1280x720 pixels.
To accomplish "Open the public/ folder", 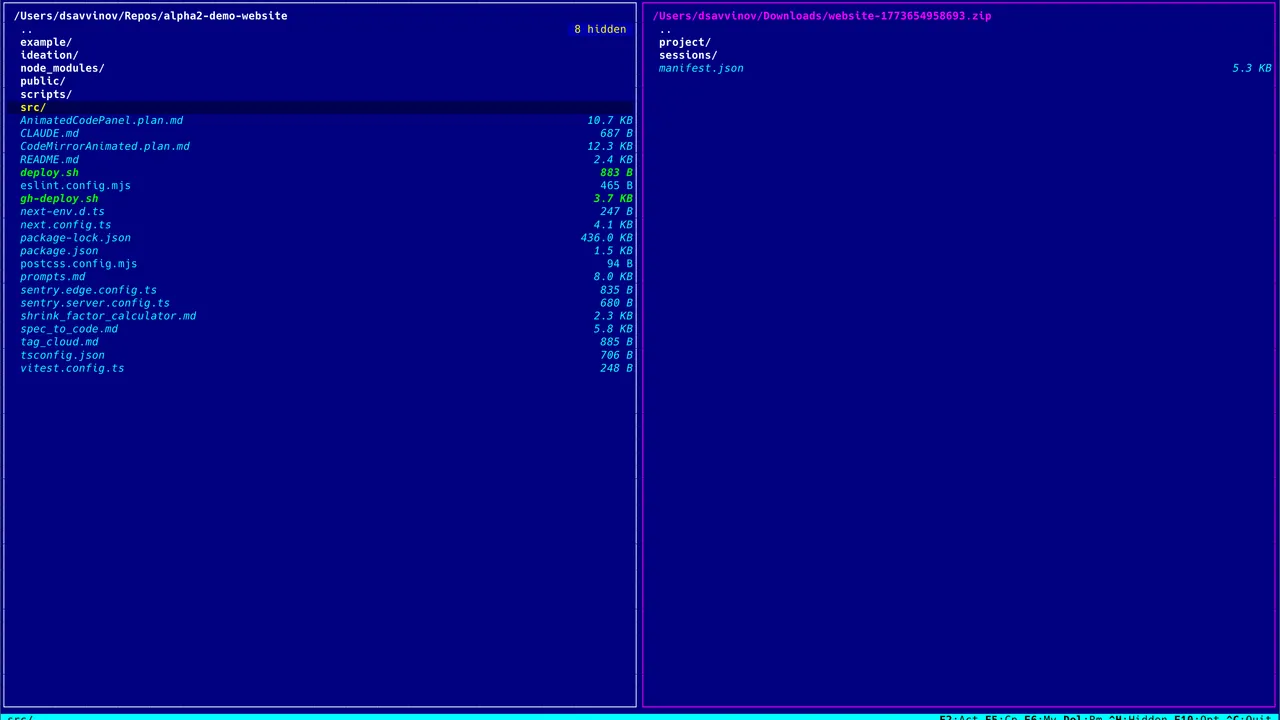I will pos(43,81).
